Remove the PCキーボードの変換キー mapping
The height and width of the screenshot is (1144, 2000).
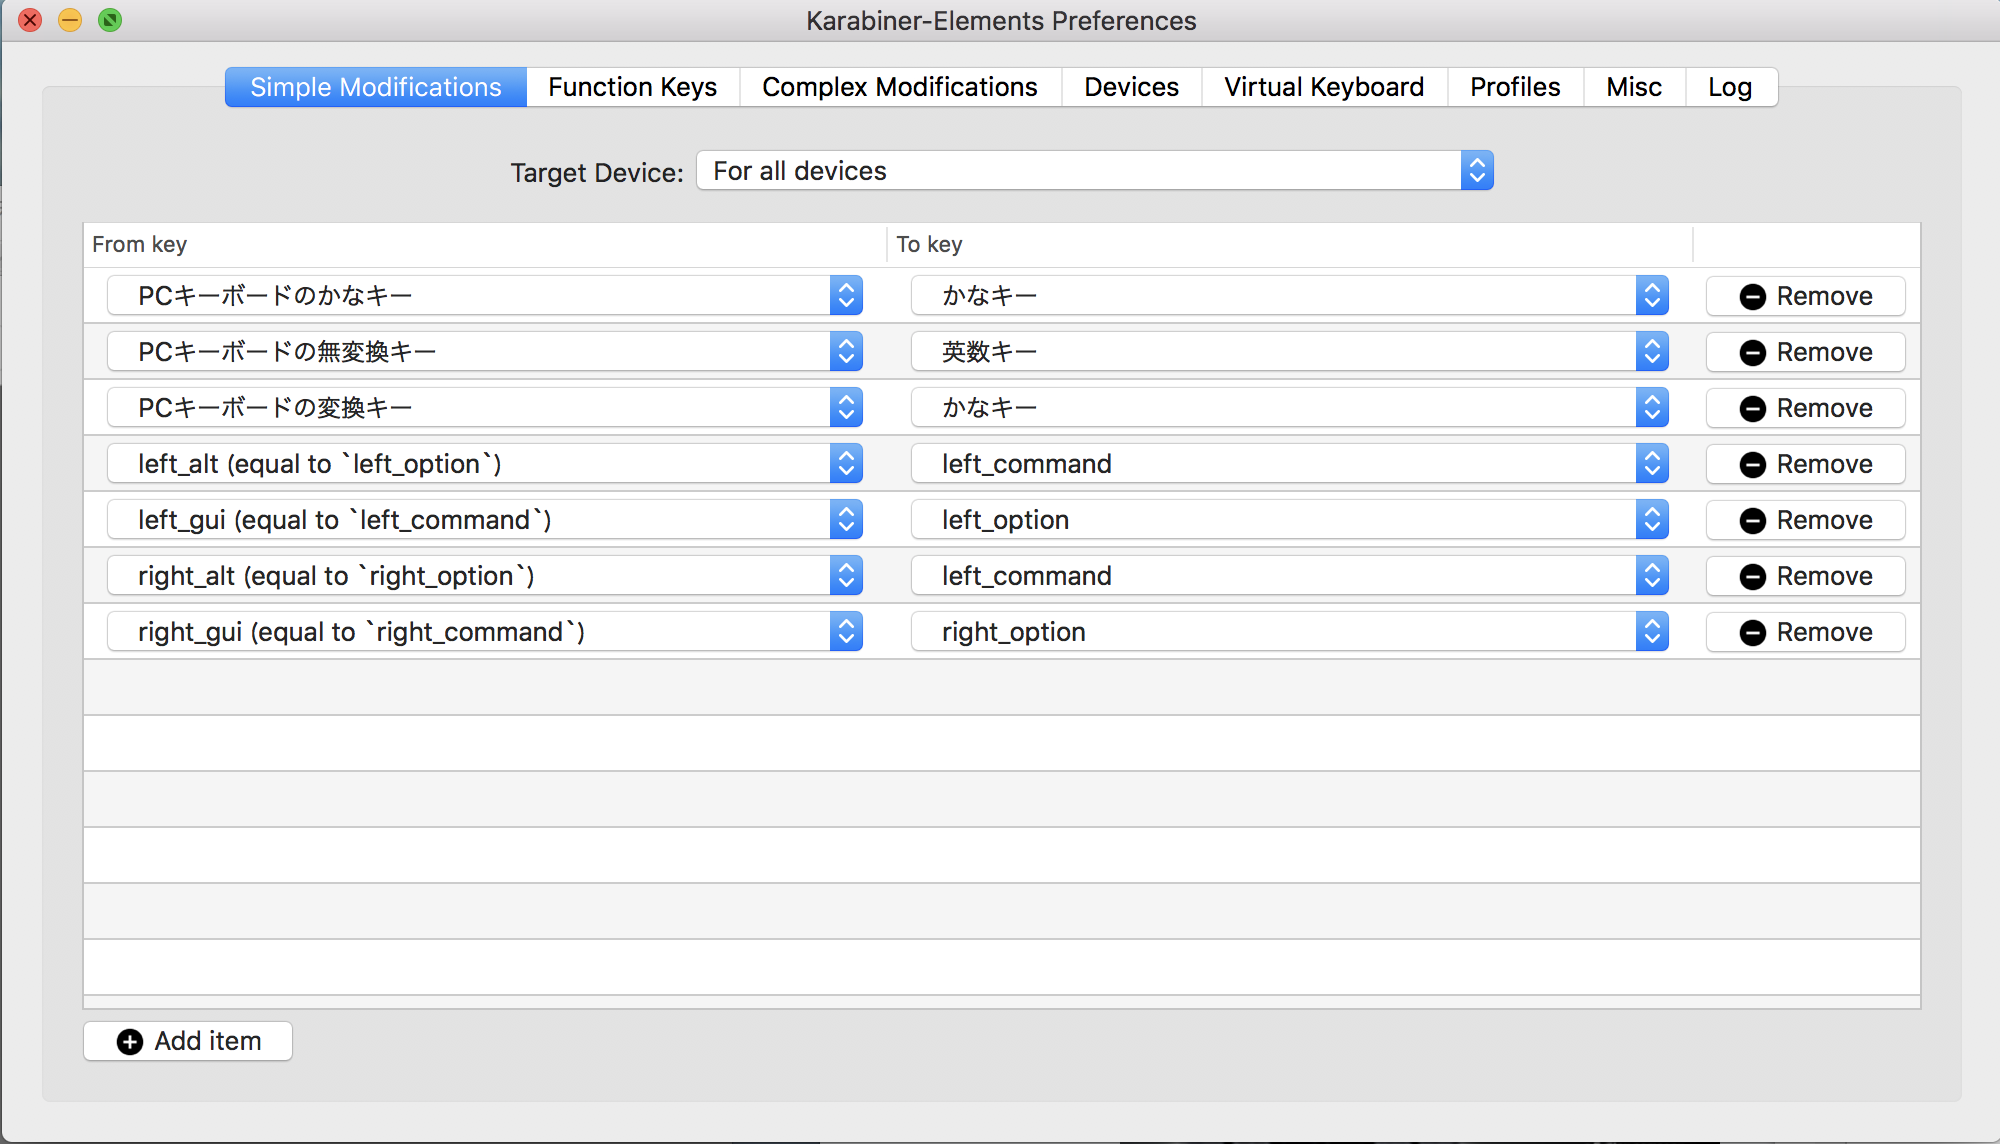[1806, 408]
